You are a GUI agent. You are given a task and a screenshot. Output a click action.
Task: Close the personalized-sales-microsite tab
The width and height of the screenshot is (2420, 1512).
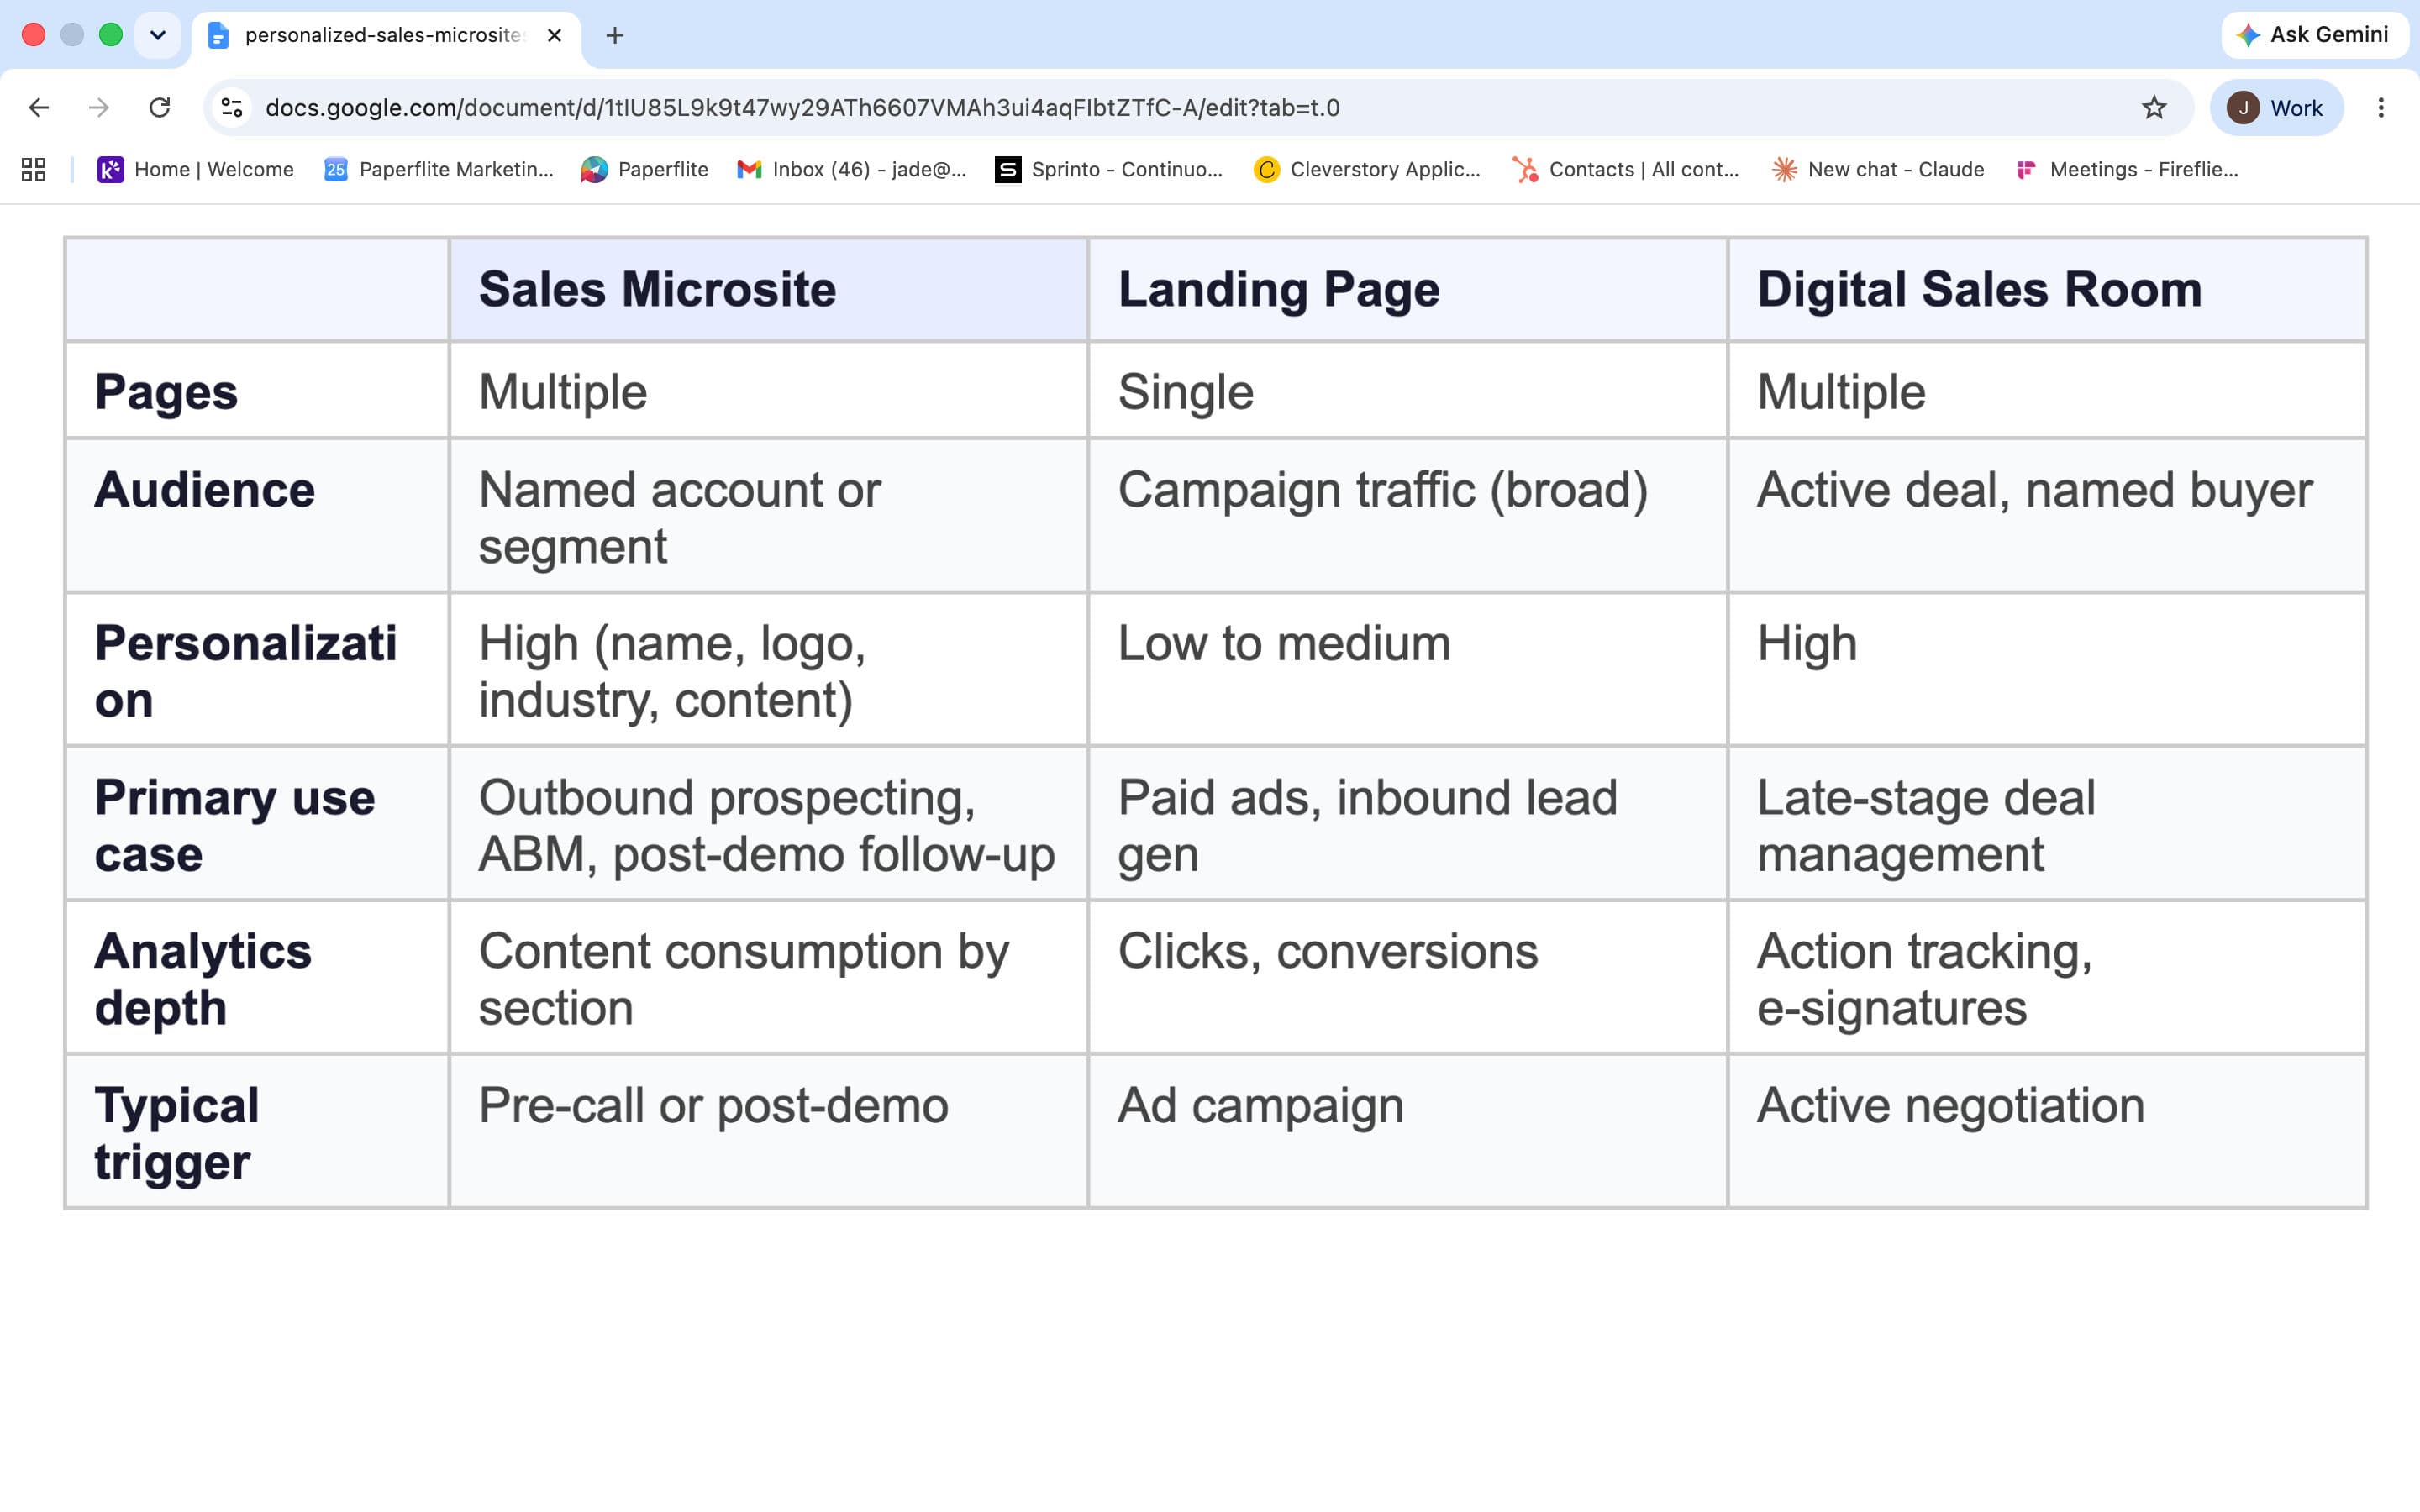(555, 36)
